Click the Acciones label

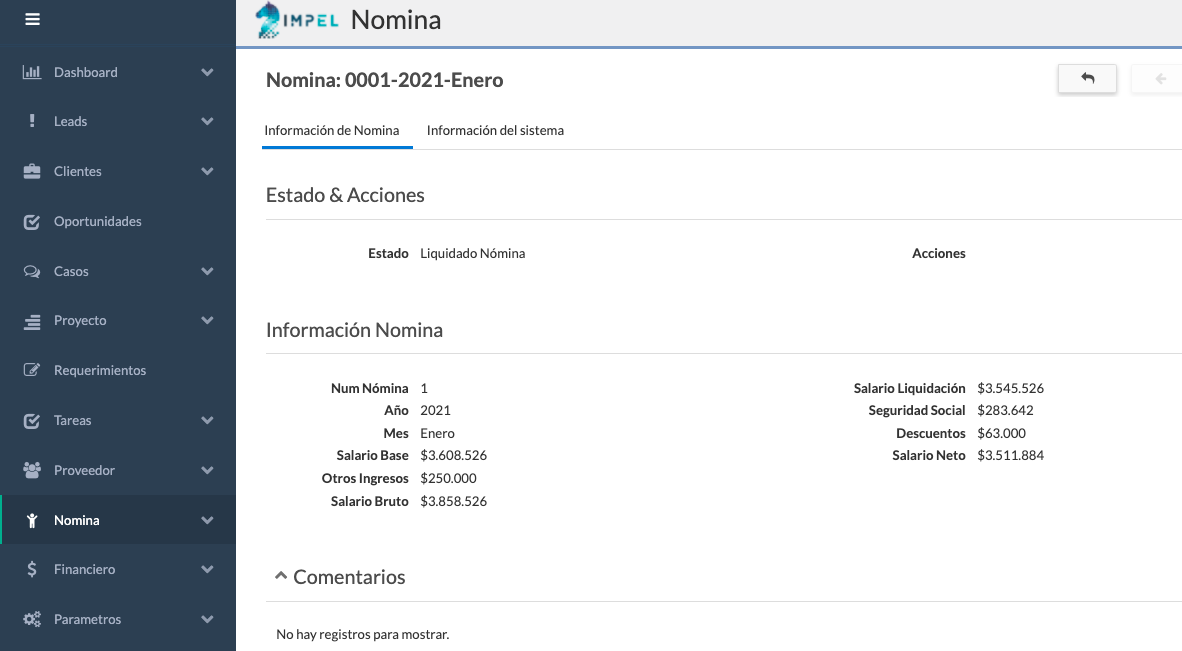[x=939, y=253]
